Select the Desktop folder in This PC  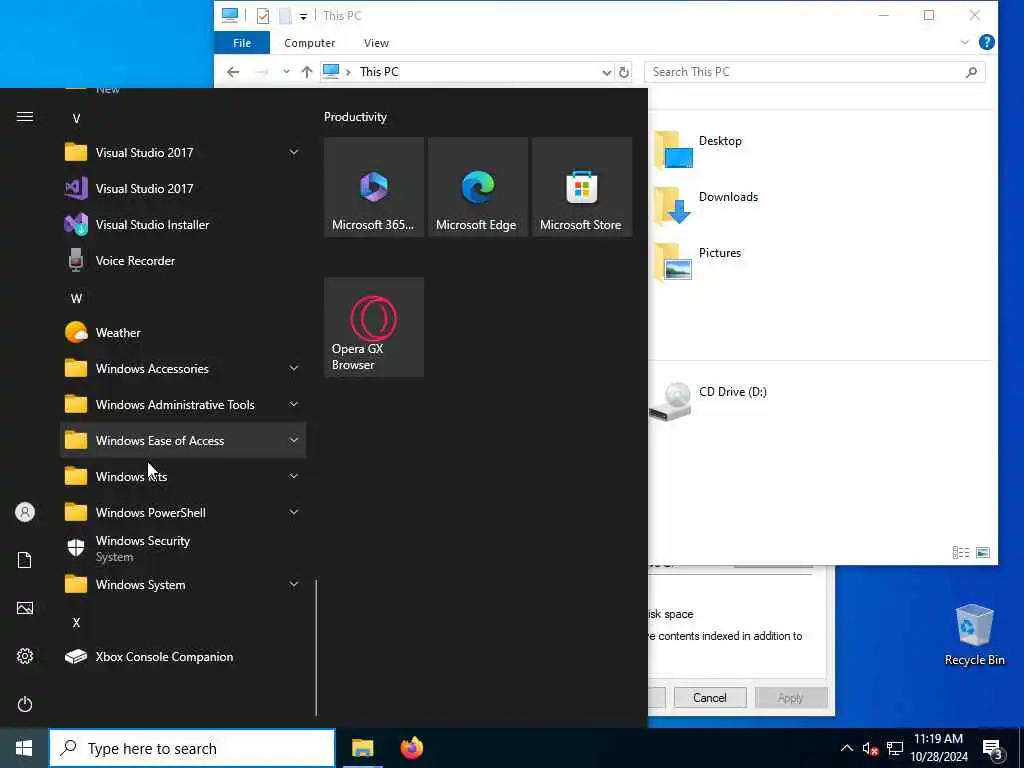[x=698, y=149]
